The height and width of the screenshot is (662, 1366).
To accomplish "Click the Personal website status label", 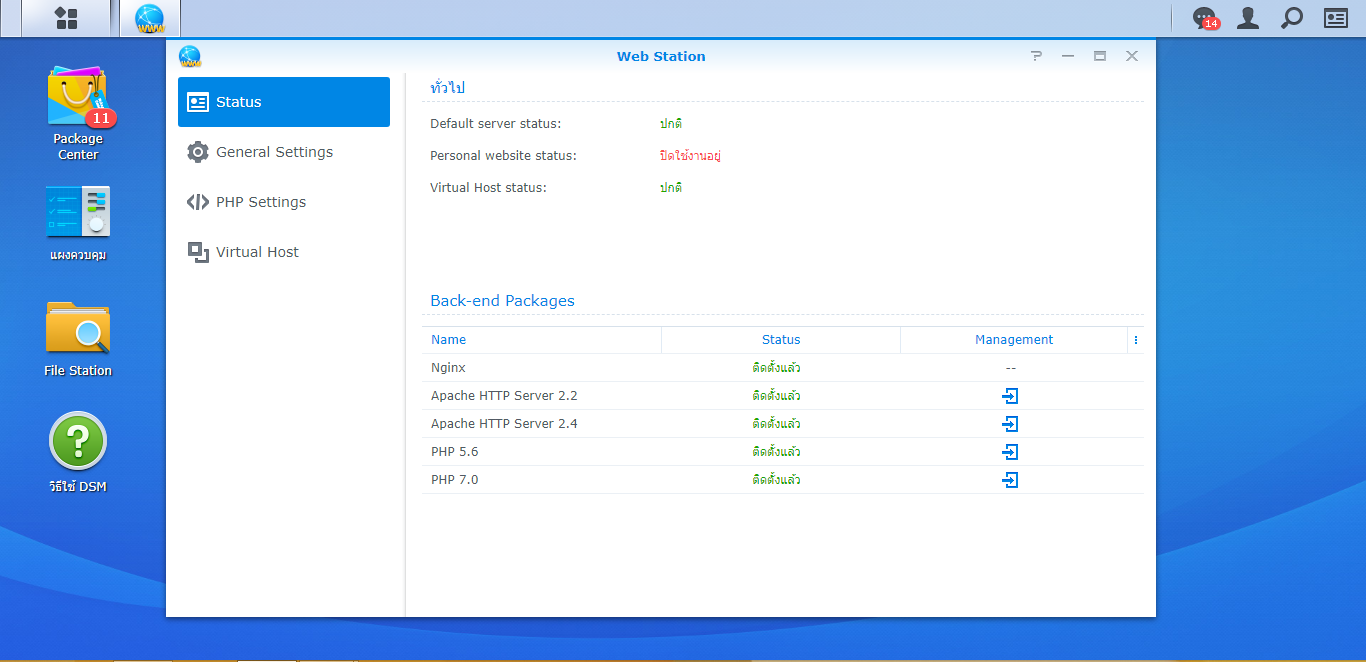I will 503,156.
